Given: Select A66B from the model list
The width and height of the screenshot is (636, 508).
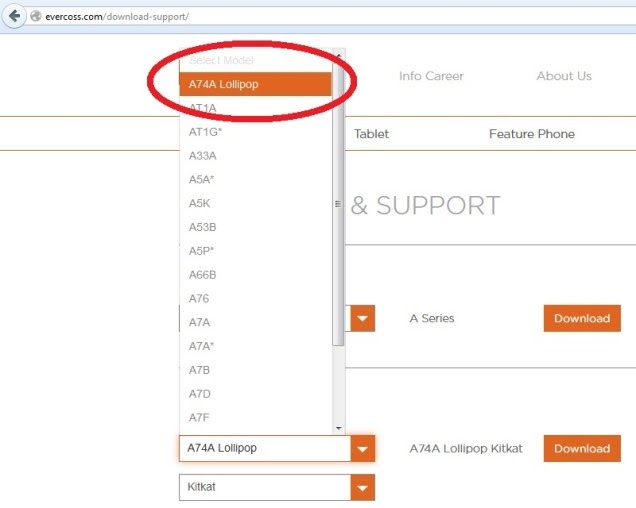Looking at the screenshot, I should pos(256,275).
